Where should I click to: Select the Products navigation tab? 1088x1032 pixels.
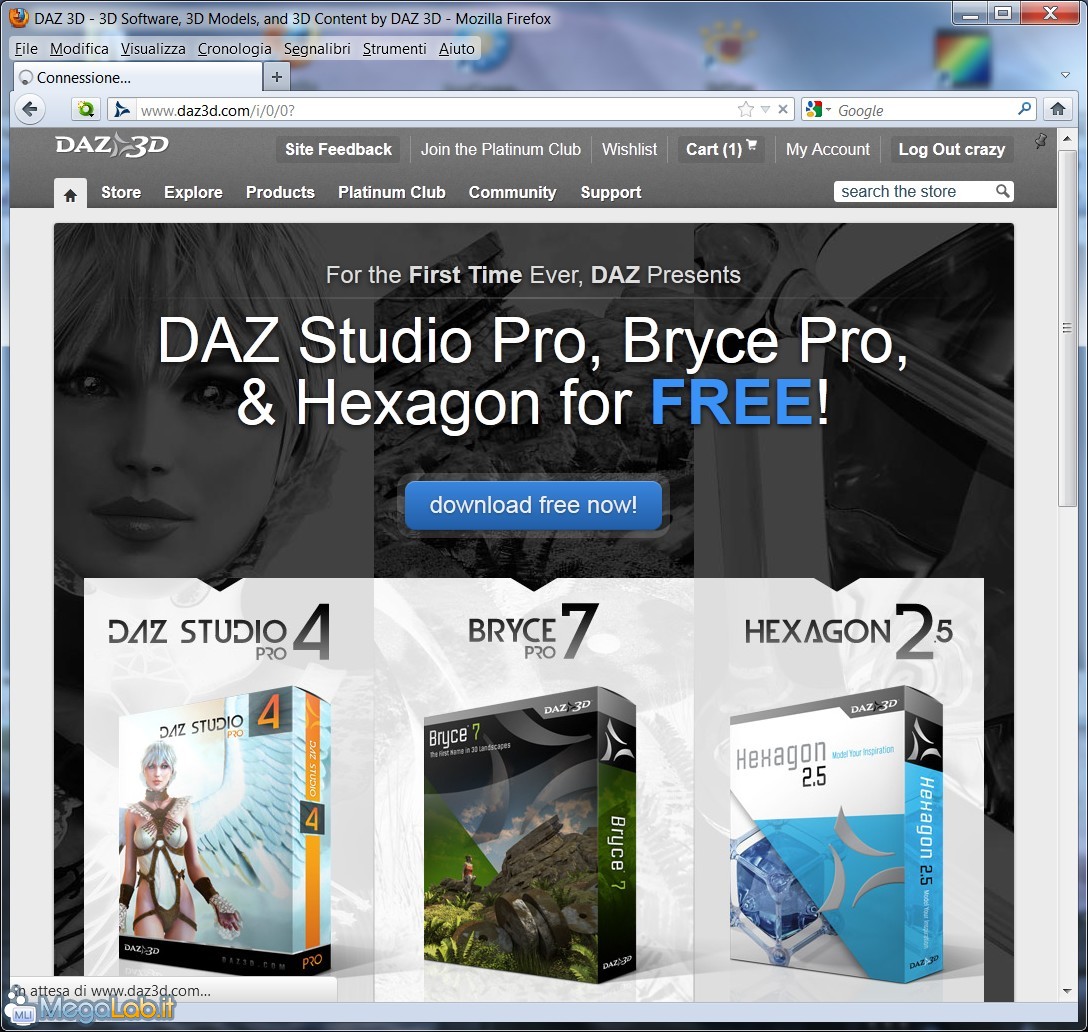[280, 192]
